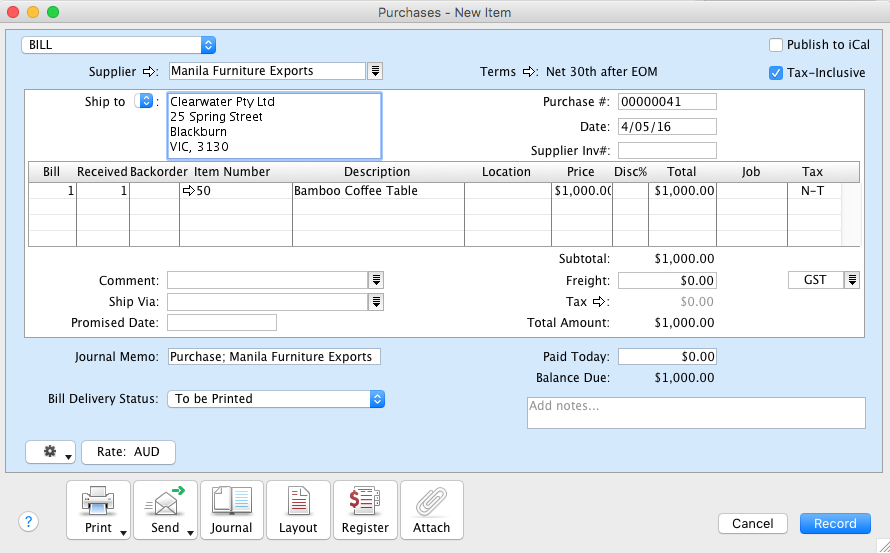Viewport: 890px width, 553px height.
Task: Expand the Bill Delivery Status dropdown
Action: [x=377, y=399]
